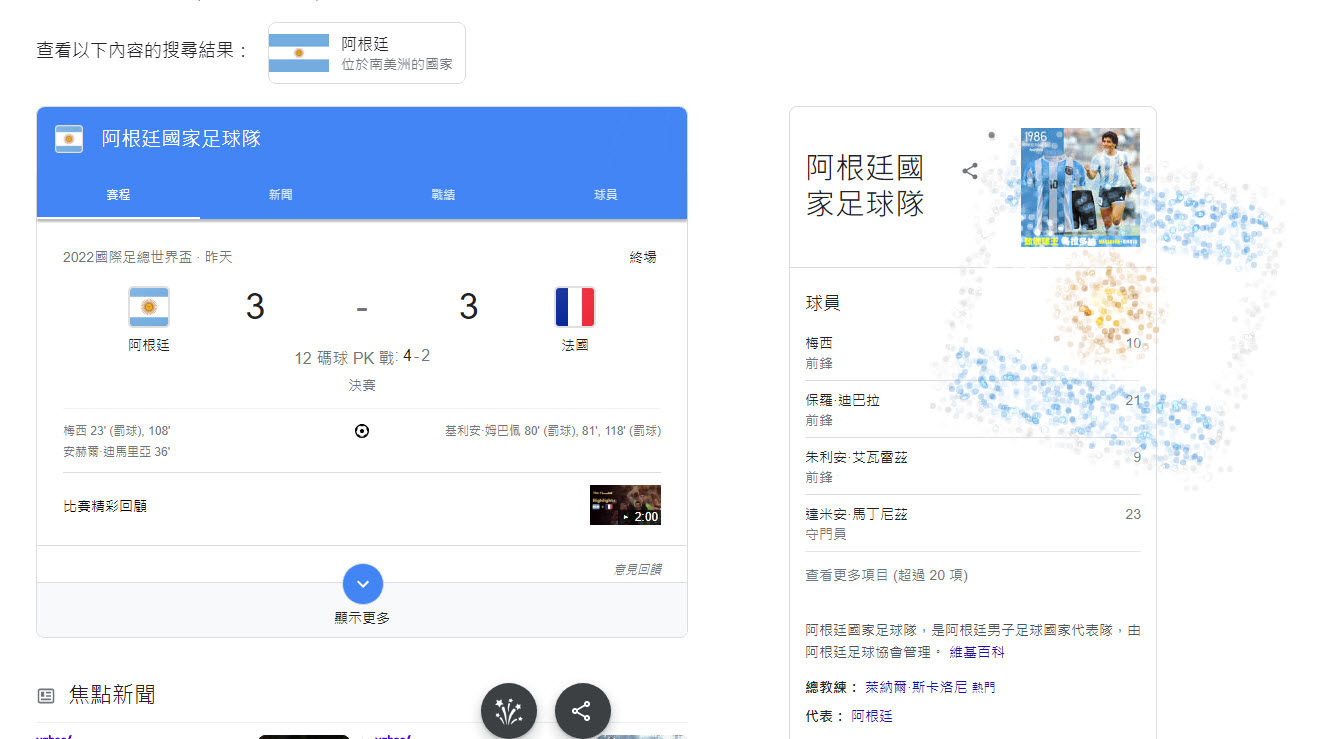The image size is (1340, 739).
Task: Expand match card with the blue chevron button
Action: 362,584
